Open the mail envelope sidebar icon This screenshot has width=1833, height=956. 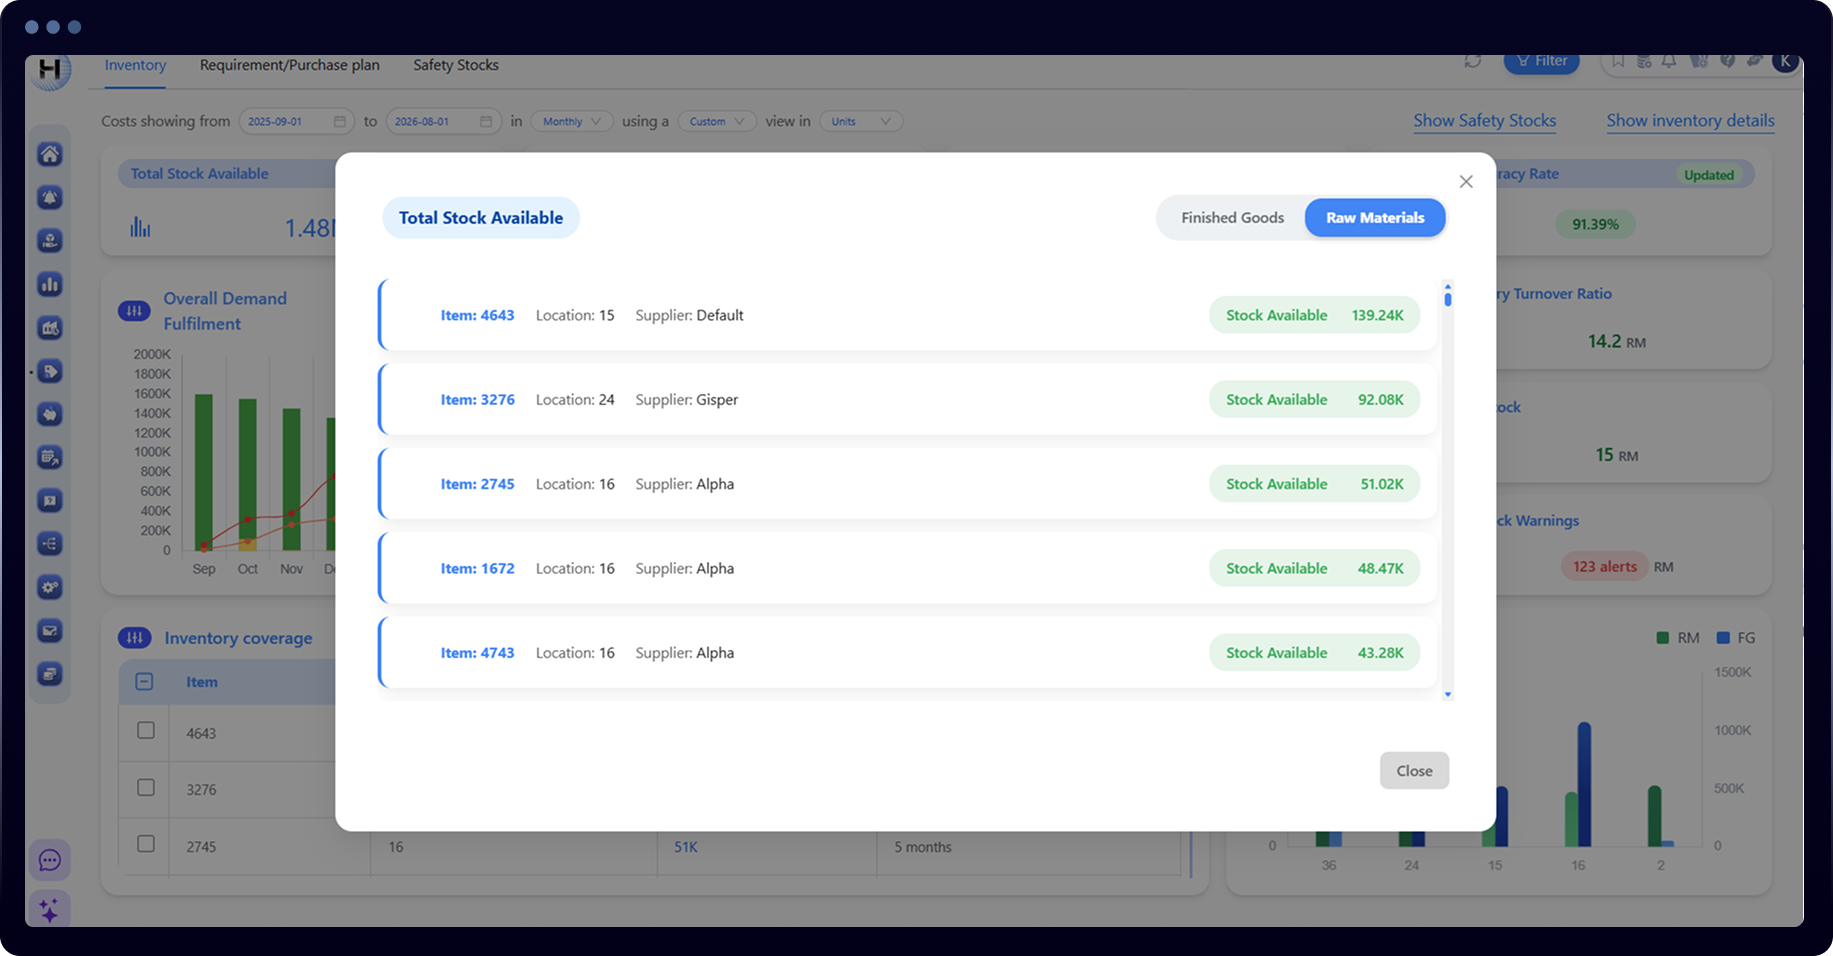[x=50, y=630]
